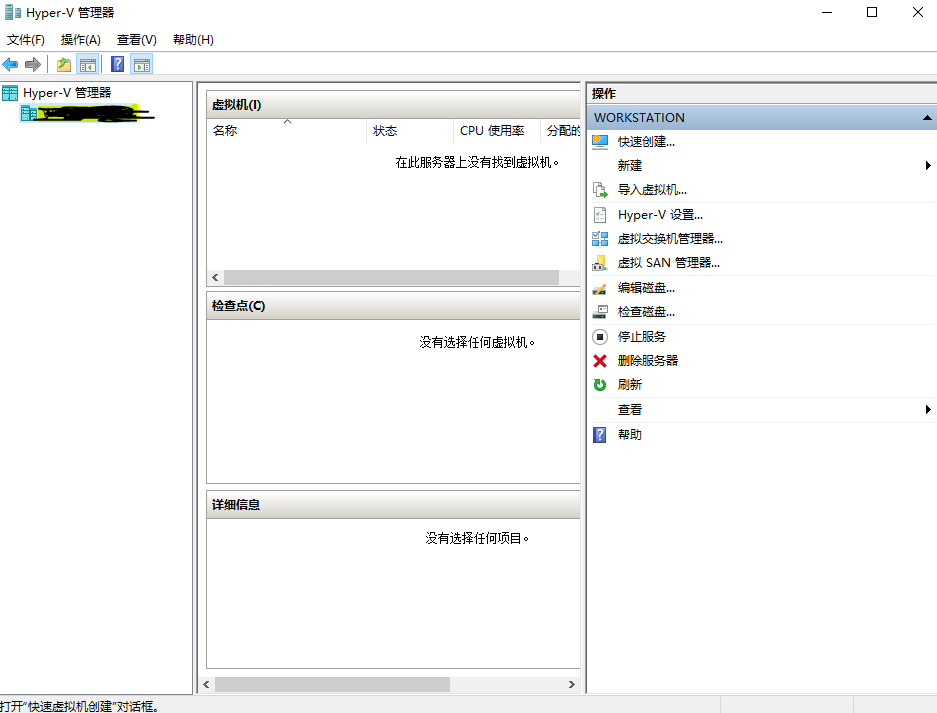Screen dimensions: 937x713
Task: Click the Hyper-V 设置 document icon
Action: [600, 215]
